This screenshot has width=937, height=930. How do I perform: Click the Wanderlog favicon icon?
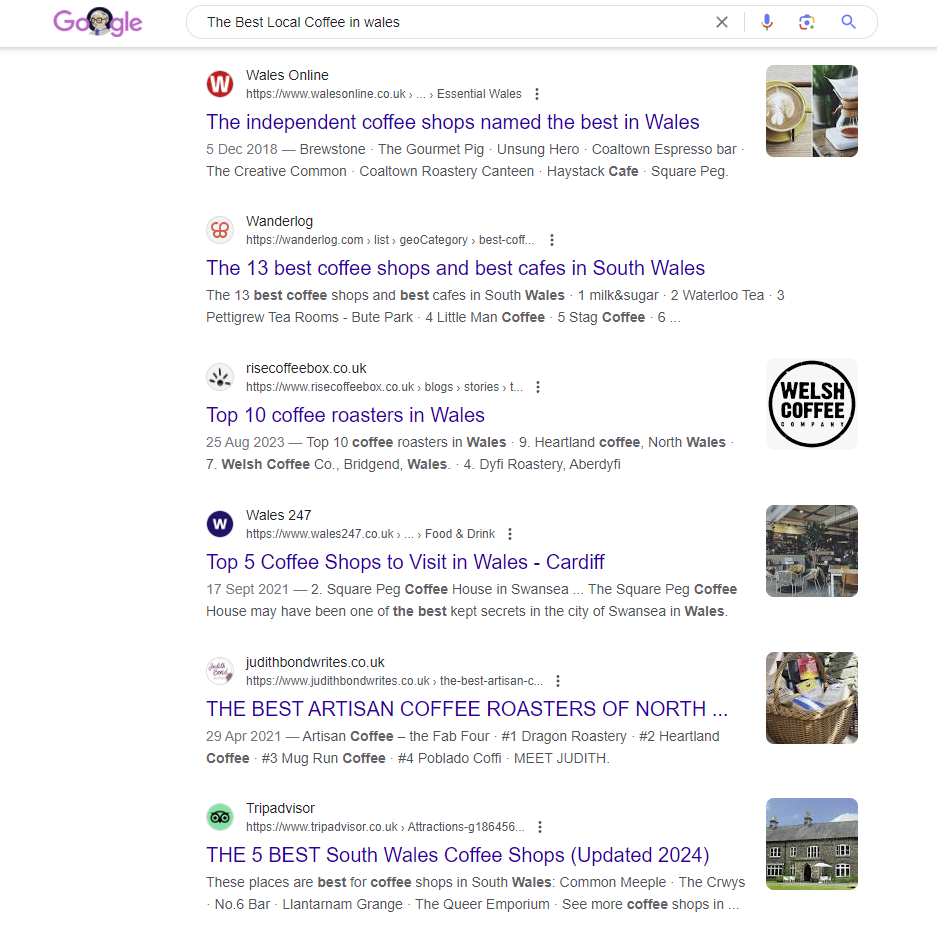(x=220, y=230)
